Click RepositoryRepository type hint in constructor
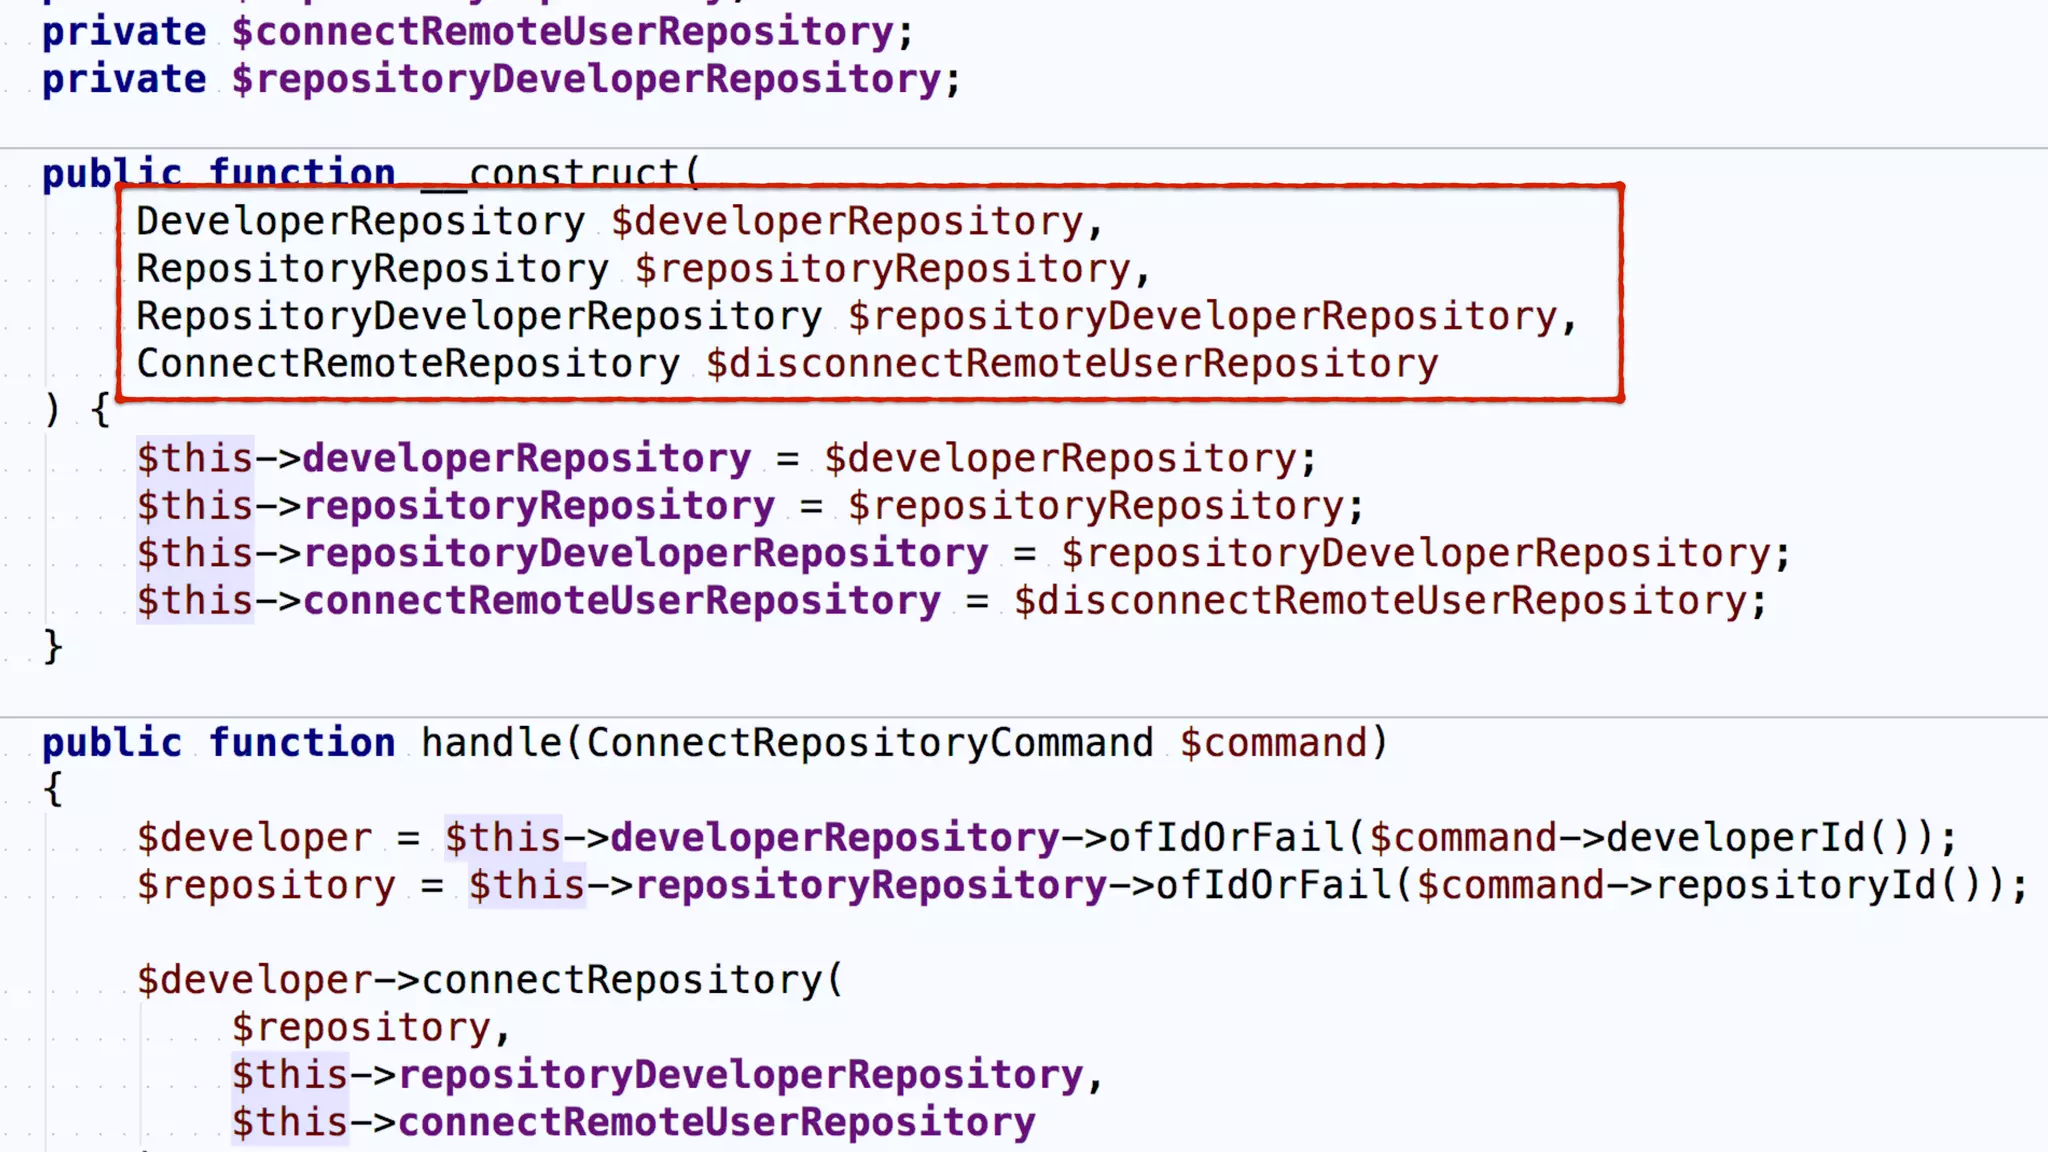The image size is (2048, 1152). pyautogui.click(x=372, y=269)
